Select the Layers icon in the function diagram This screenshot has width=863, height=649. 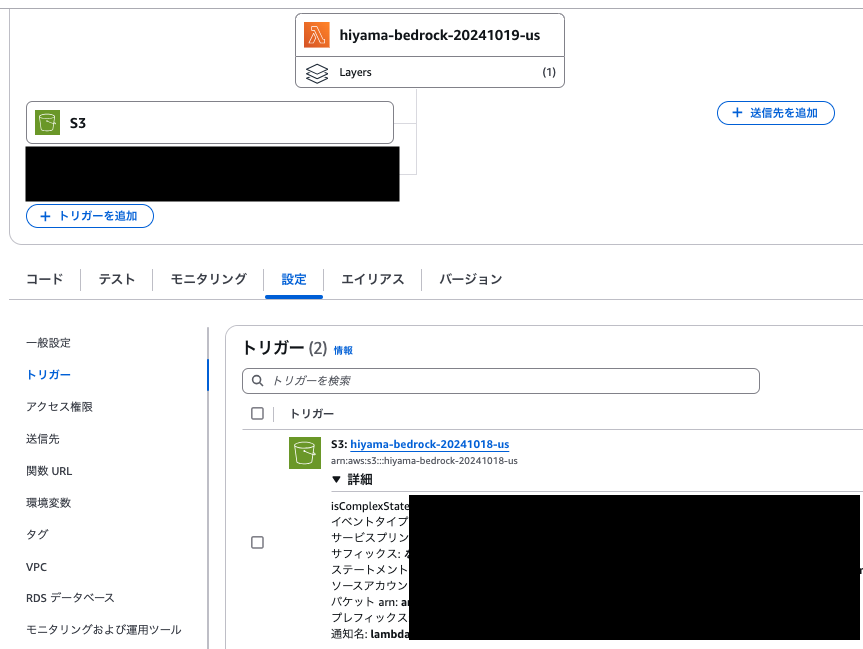(x=318, y=72)
